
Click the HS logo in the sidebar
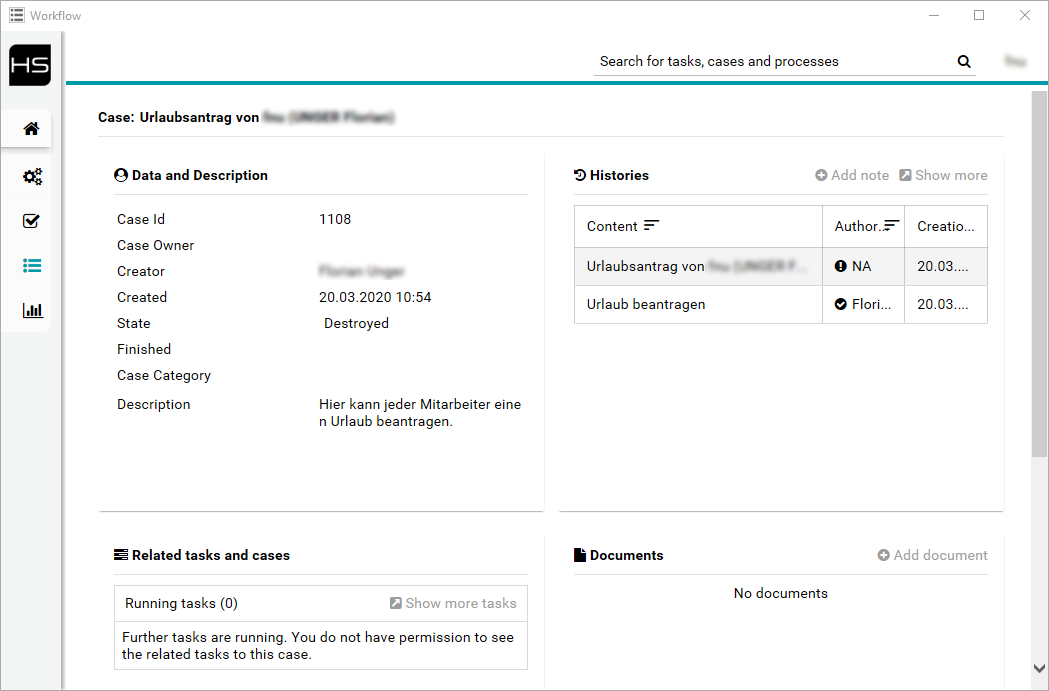(x=30, y=65)
